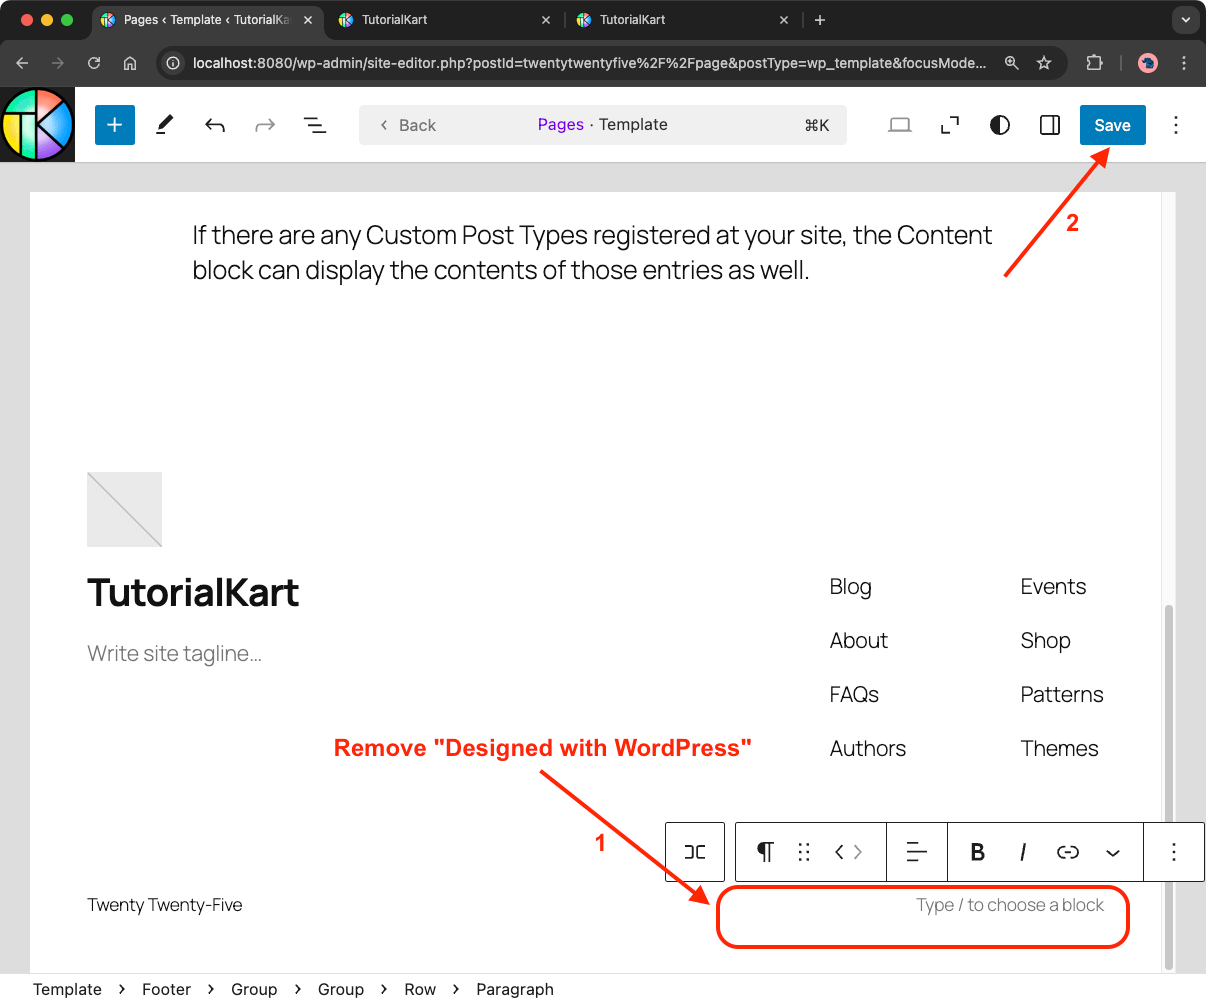Viewport: 1206px width, 1004px height.
Task: Toggle bold formatting
Action: pyautogui.click(x=978, y=852)
